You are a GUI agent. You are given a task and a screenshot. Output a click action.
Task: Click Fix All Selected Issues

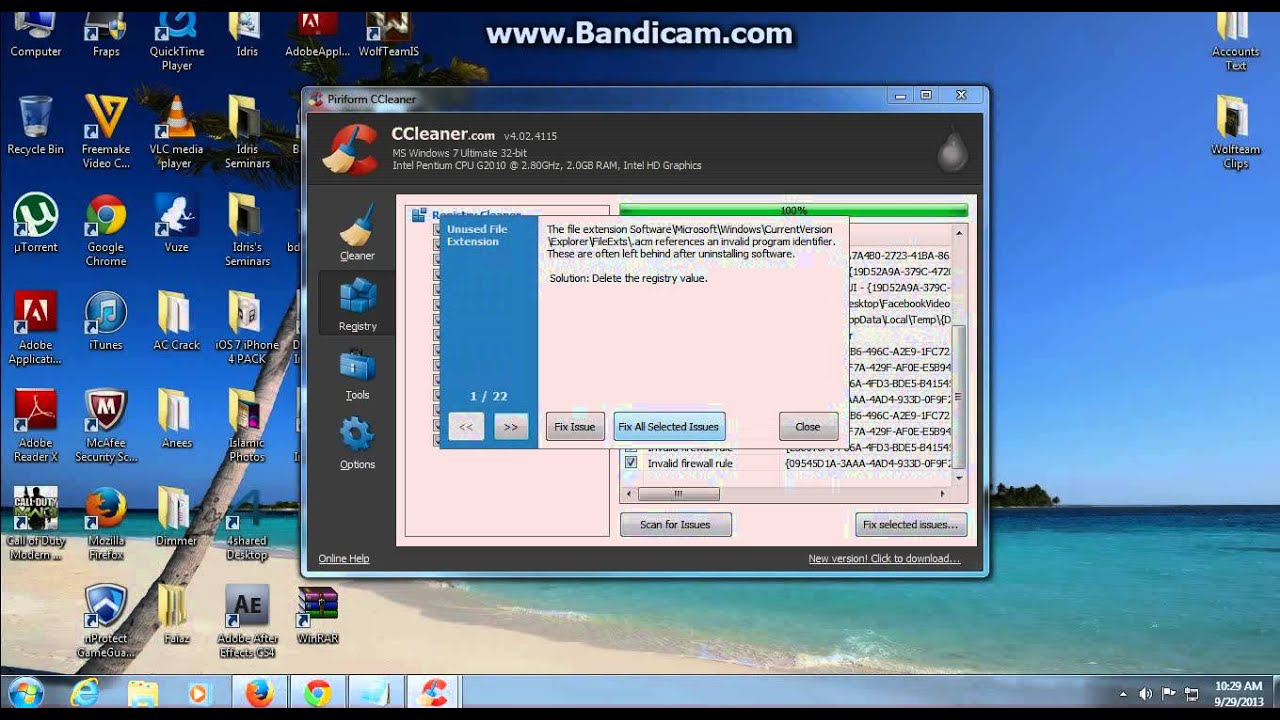coord(669,427)
